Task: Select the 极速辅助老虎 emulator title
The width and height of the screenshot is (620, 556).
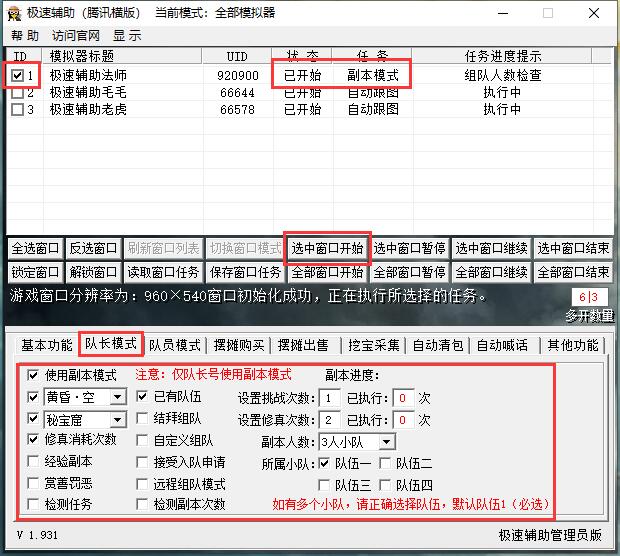Action: coord(88,110)
